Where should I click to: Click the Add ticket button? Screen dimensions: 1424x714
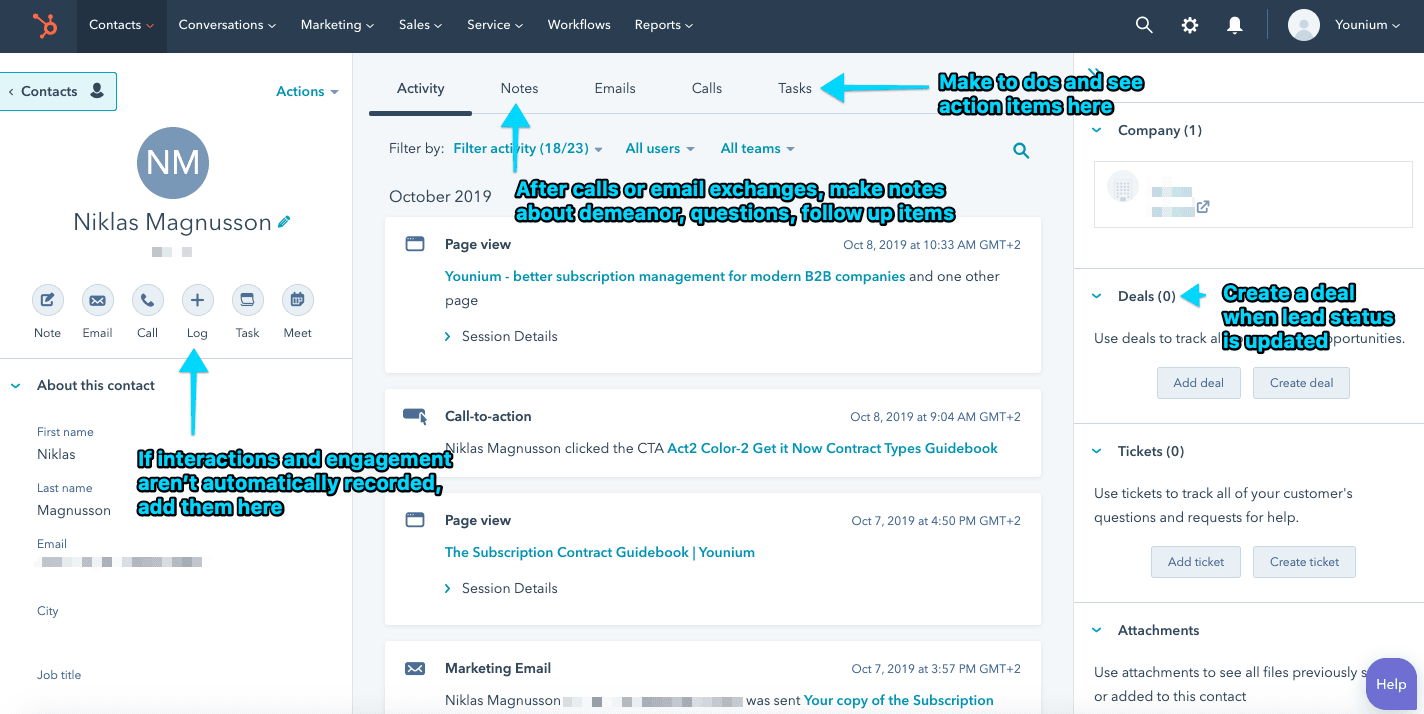coord(1196,562)
